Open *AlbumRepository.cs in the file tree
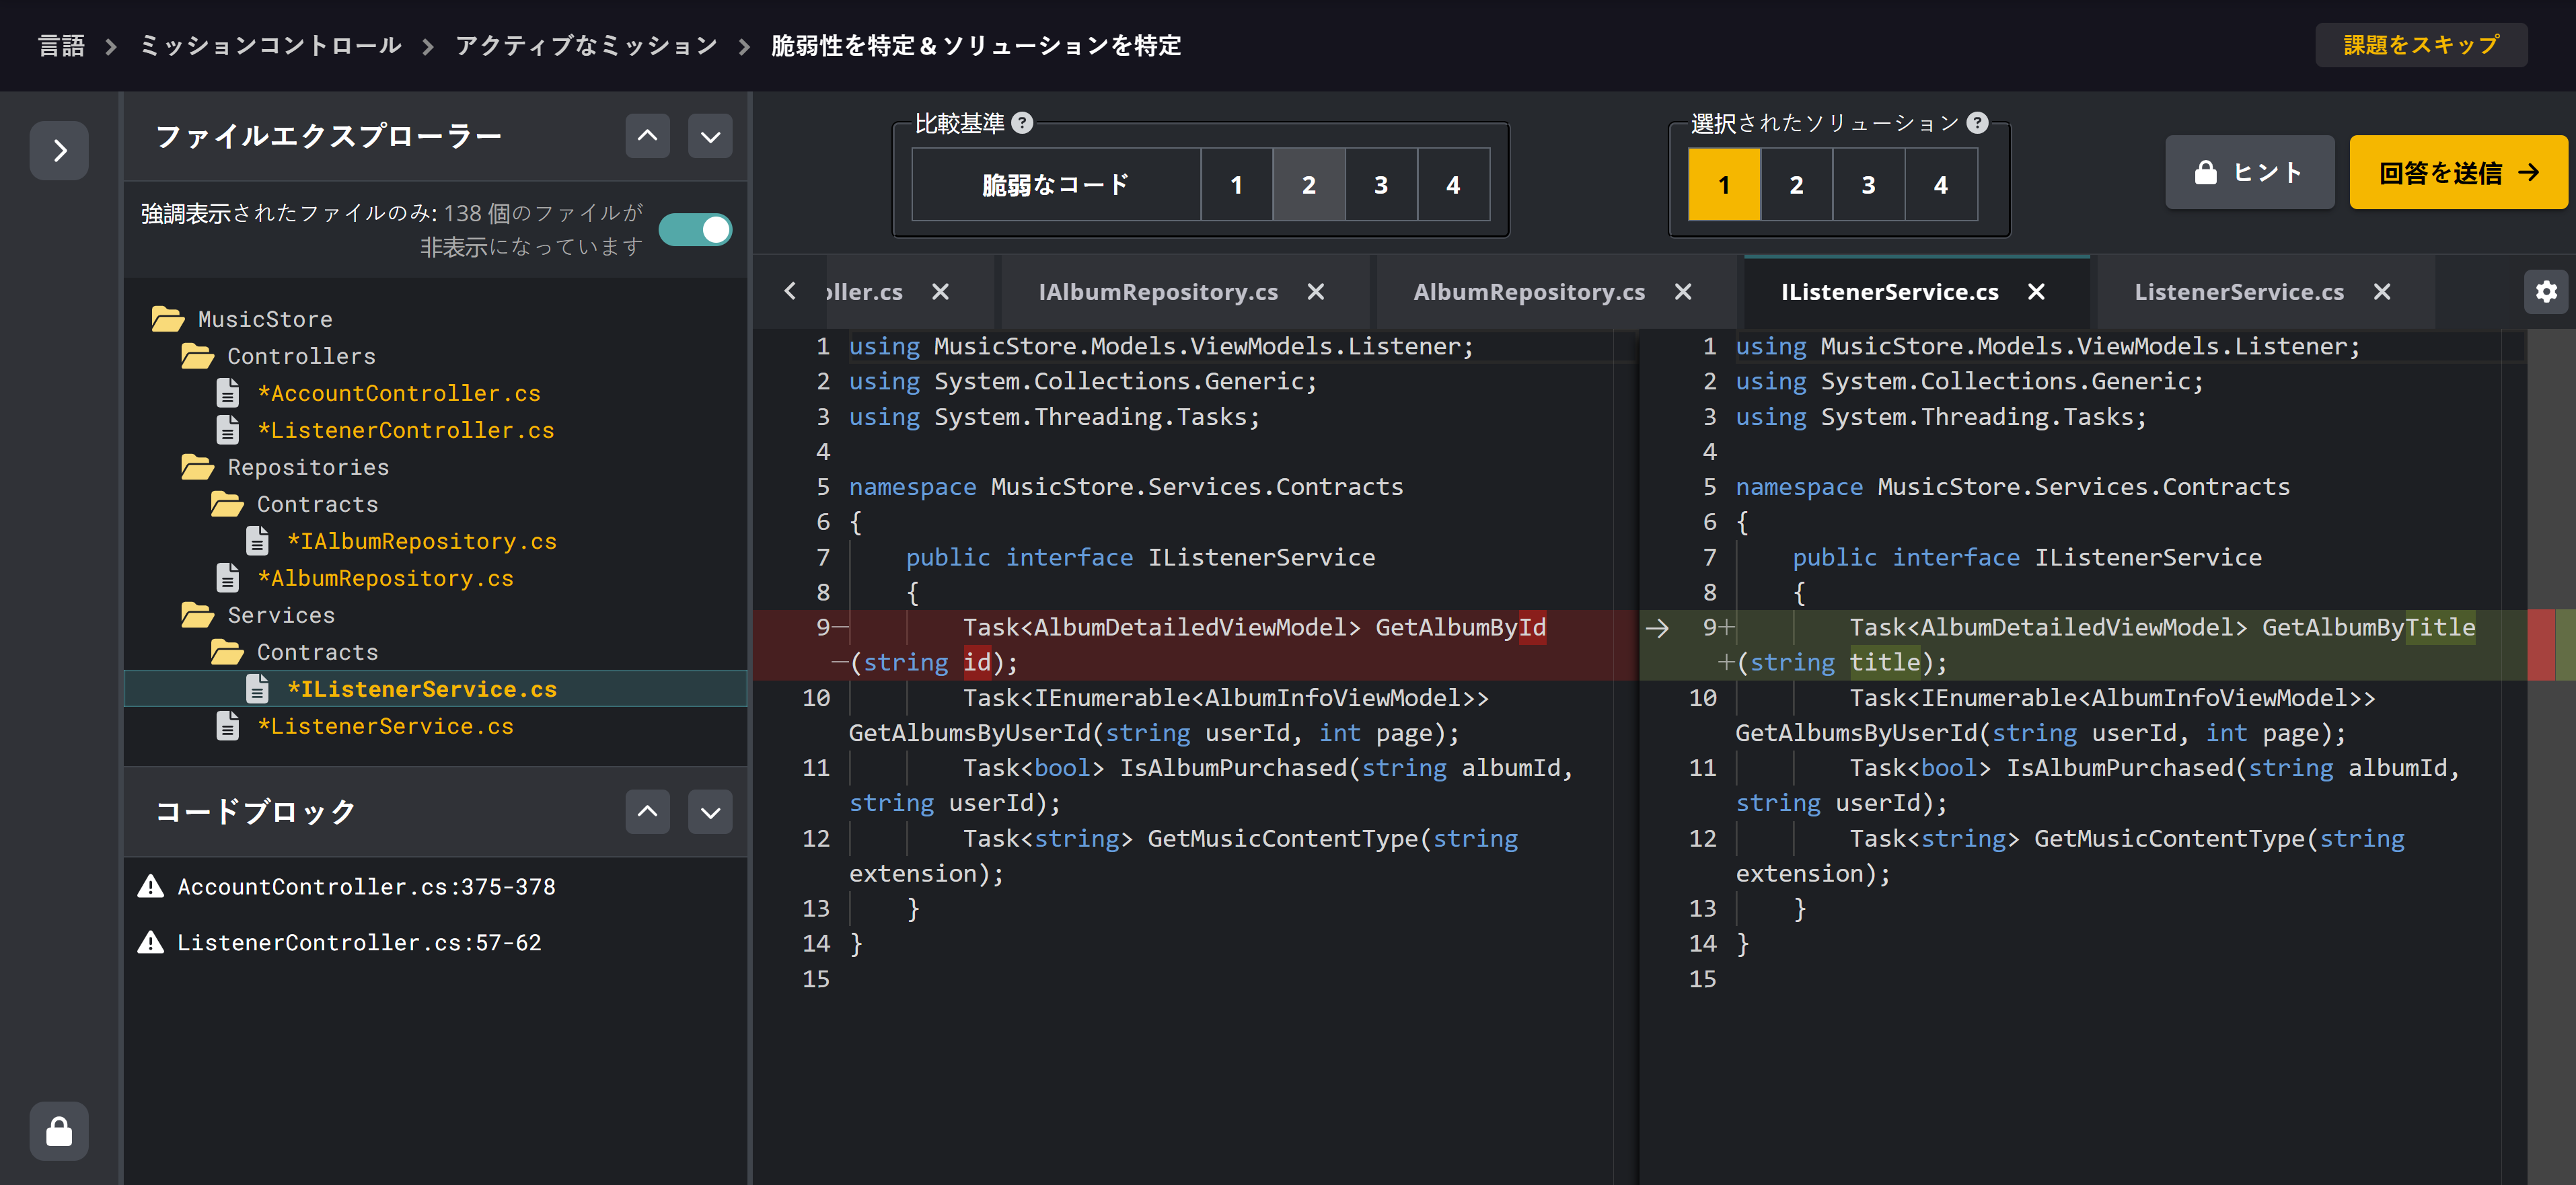This screenshot has width=2576, height=1185. [x=385, y=578]
